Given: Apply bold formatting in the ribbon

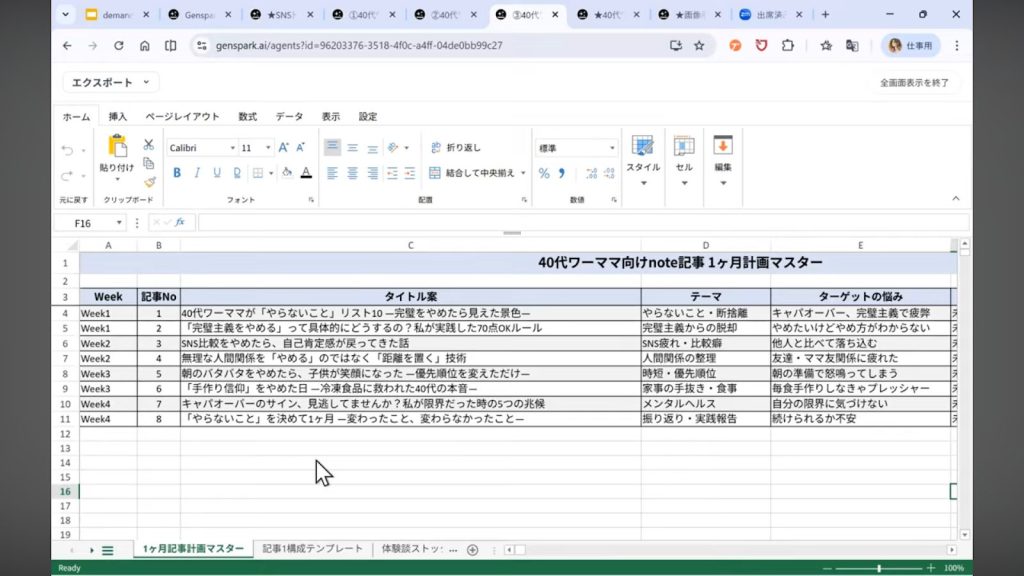Looking at the screenshot, I should tap(177, 173).
